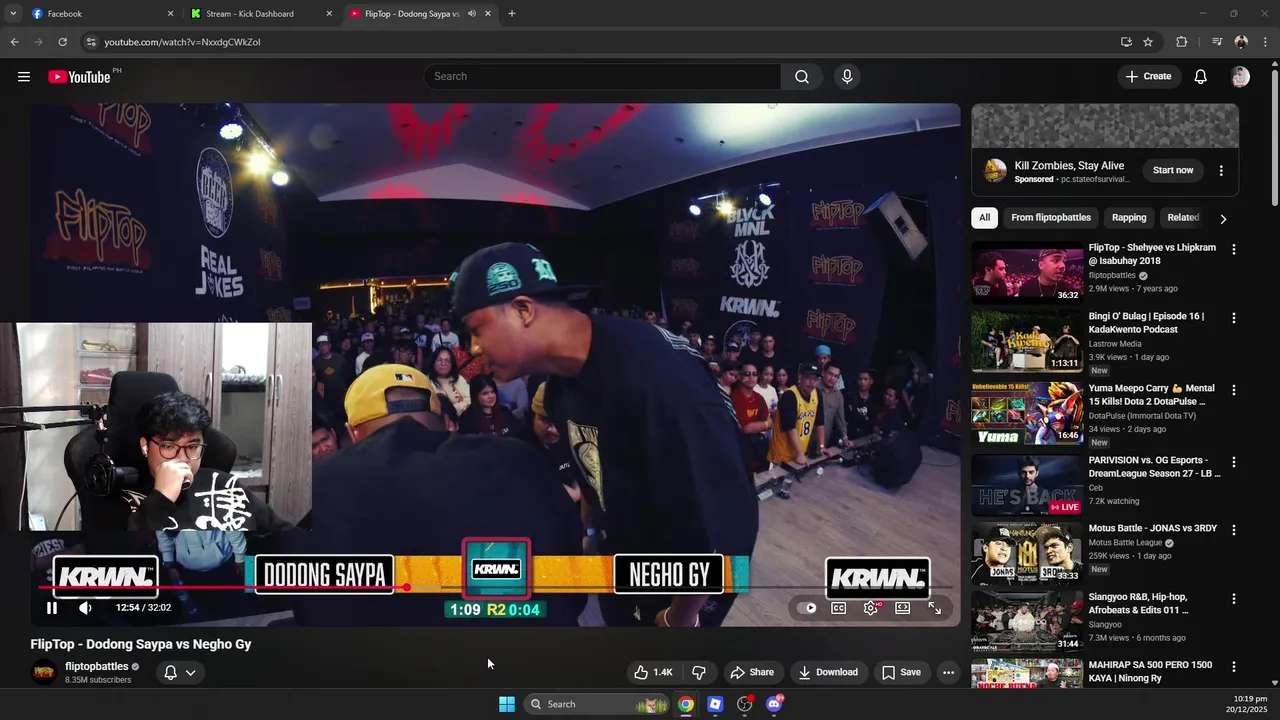
Task: Open fliptopbattles channel avatar
Action: [x=44, y=672]
